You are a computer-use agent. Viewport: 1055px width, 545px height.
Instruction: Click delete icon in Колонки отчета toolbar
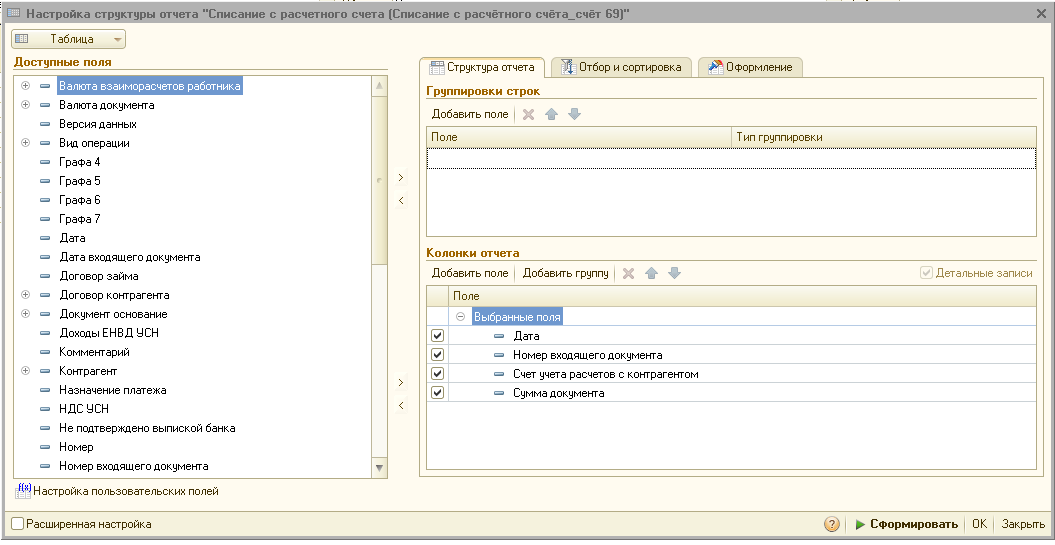(x=628, y=273)
